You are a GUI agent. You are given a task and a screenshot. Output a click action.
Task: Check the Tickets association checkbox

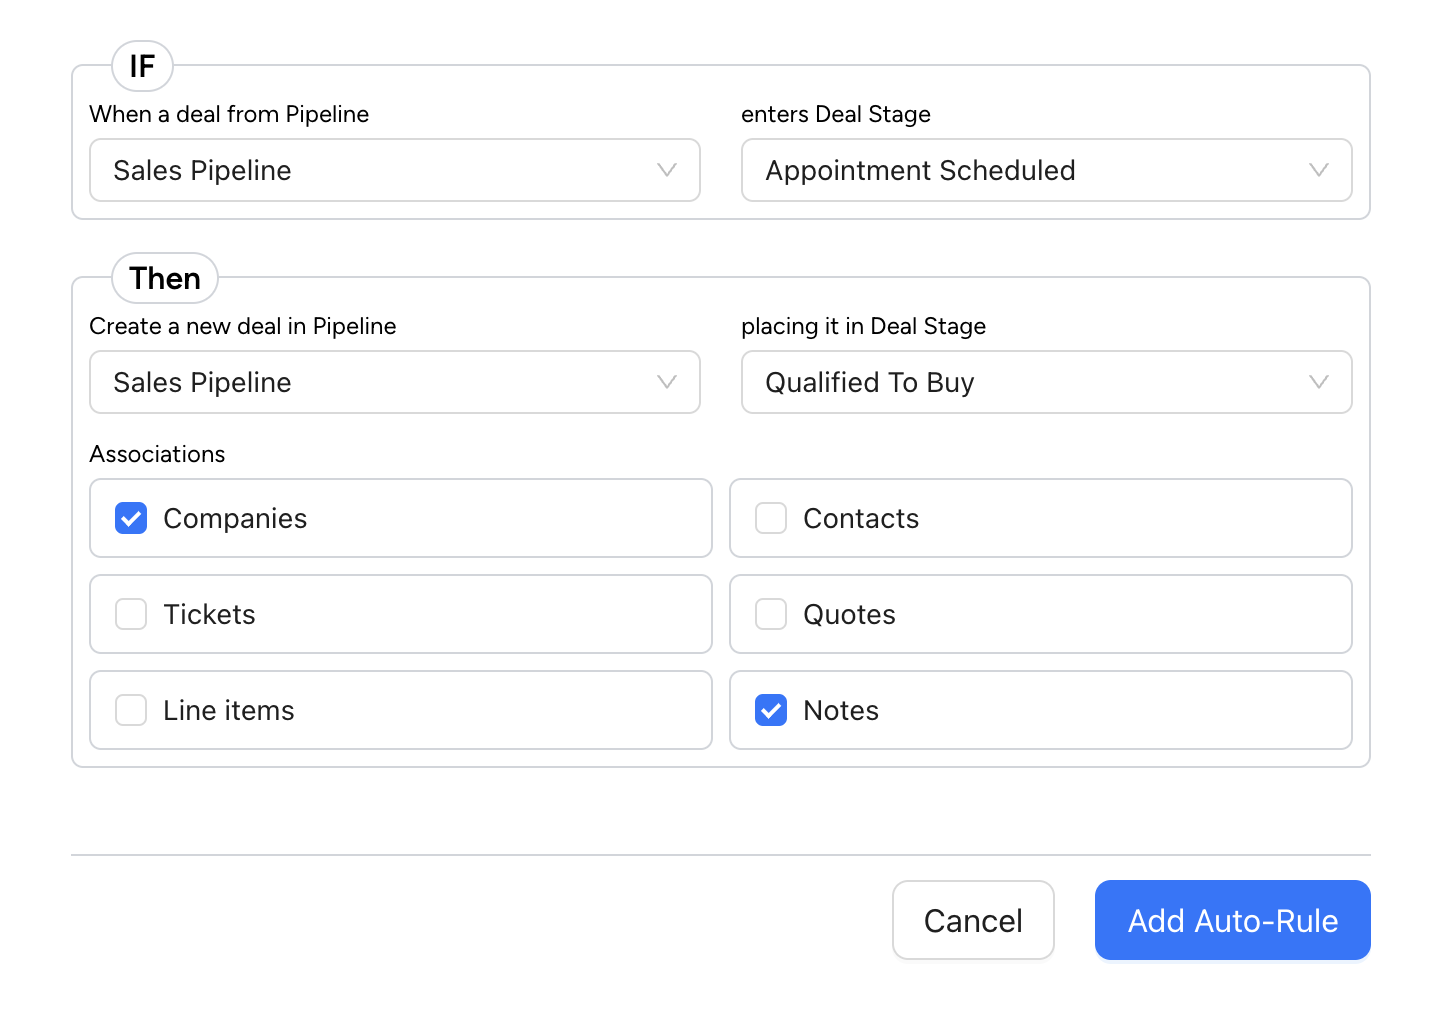[131, 614]
